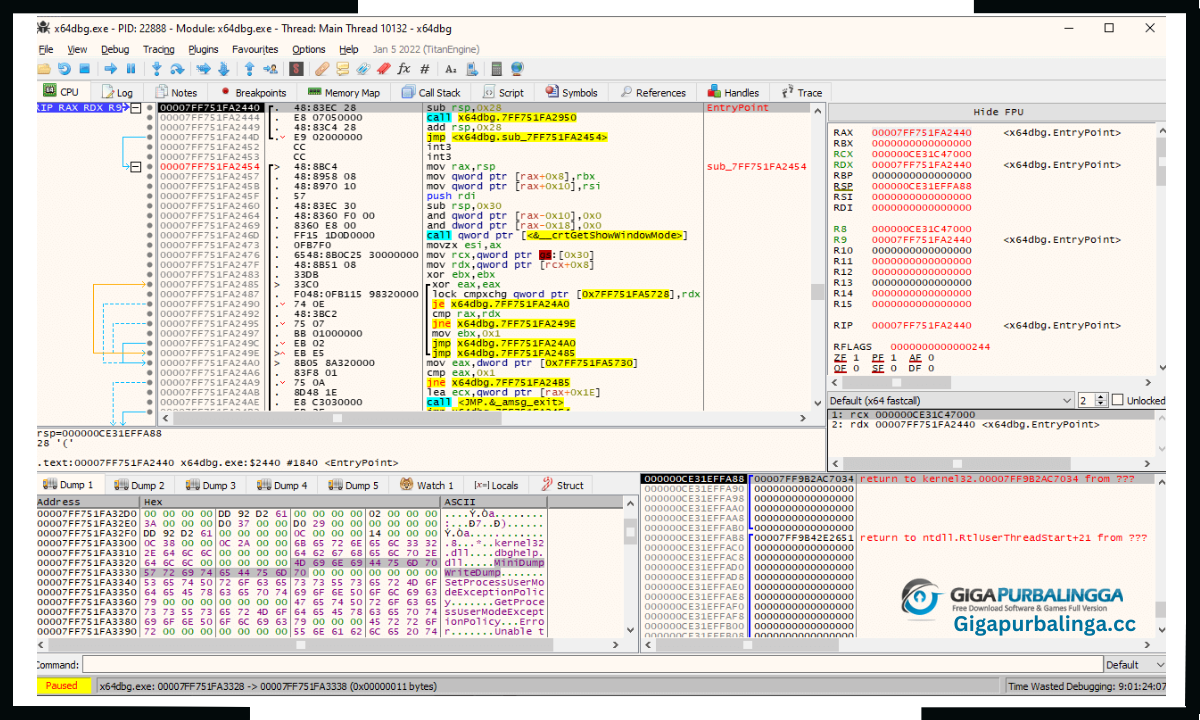
Task: Select the RSP register value 000000CE31EFFA88
Action: point(921,186)
